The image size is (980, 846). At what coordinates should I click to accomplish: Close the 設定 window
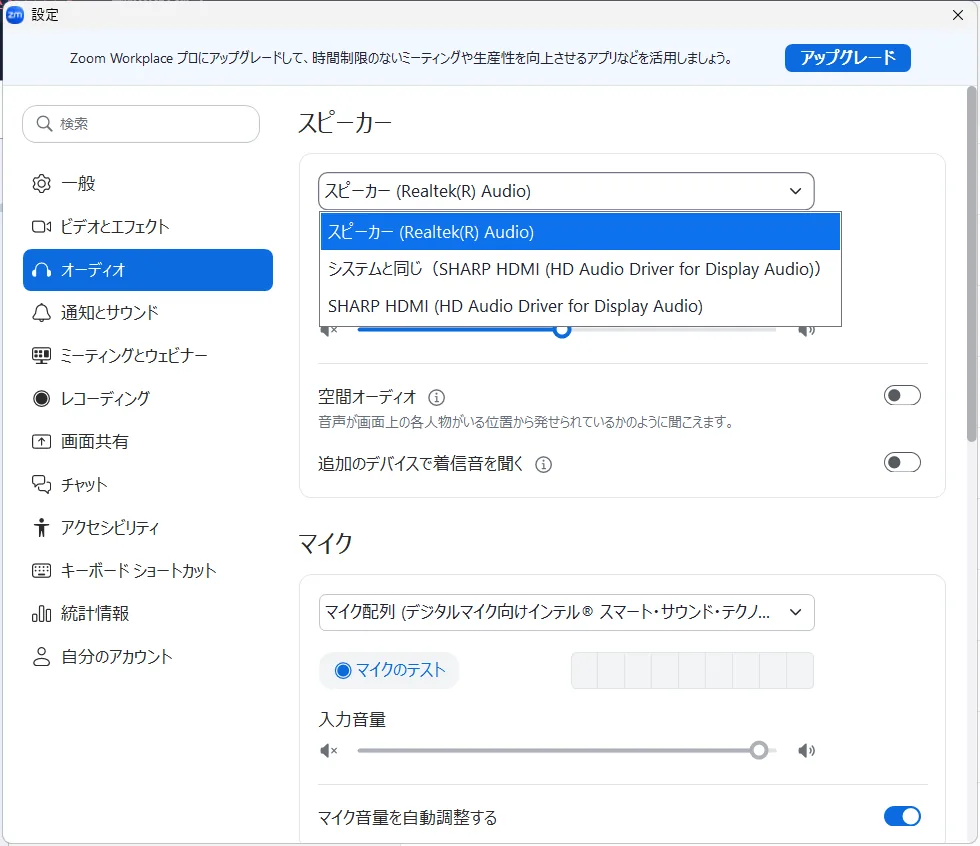pos(958,15)
